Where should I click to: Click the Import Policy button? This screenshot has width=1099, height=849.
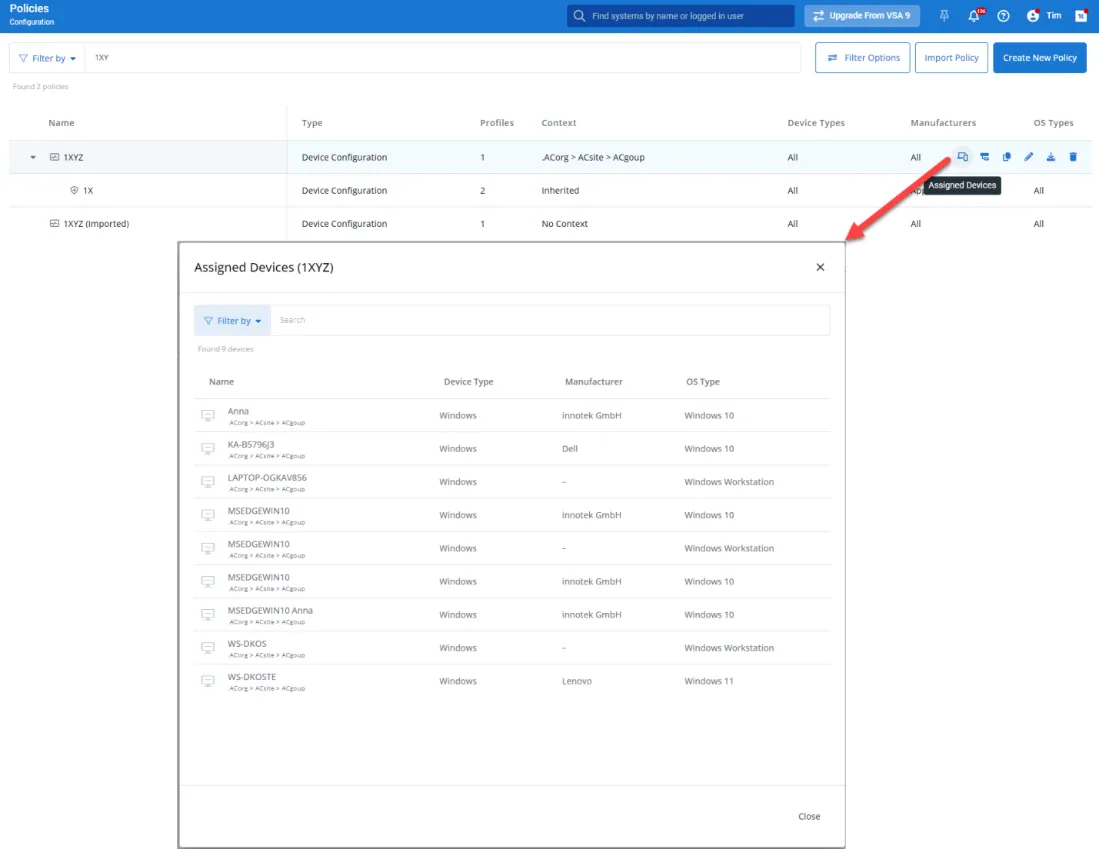951,58
